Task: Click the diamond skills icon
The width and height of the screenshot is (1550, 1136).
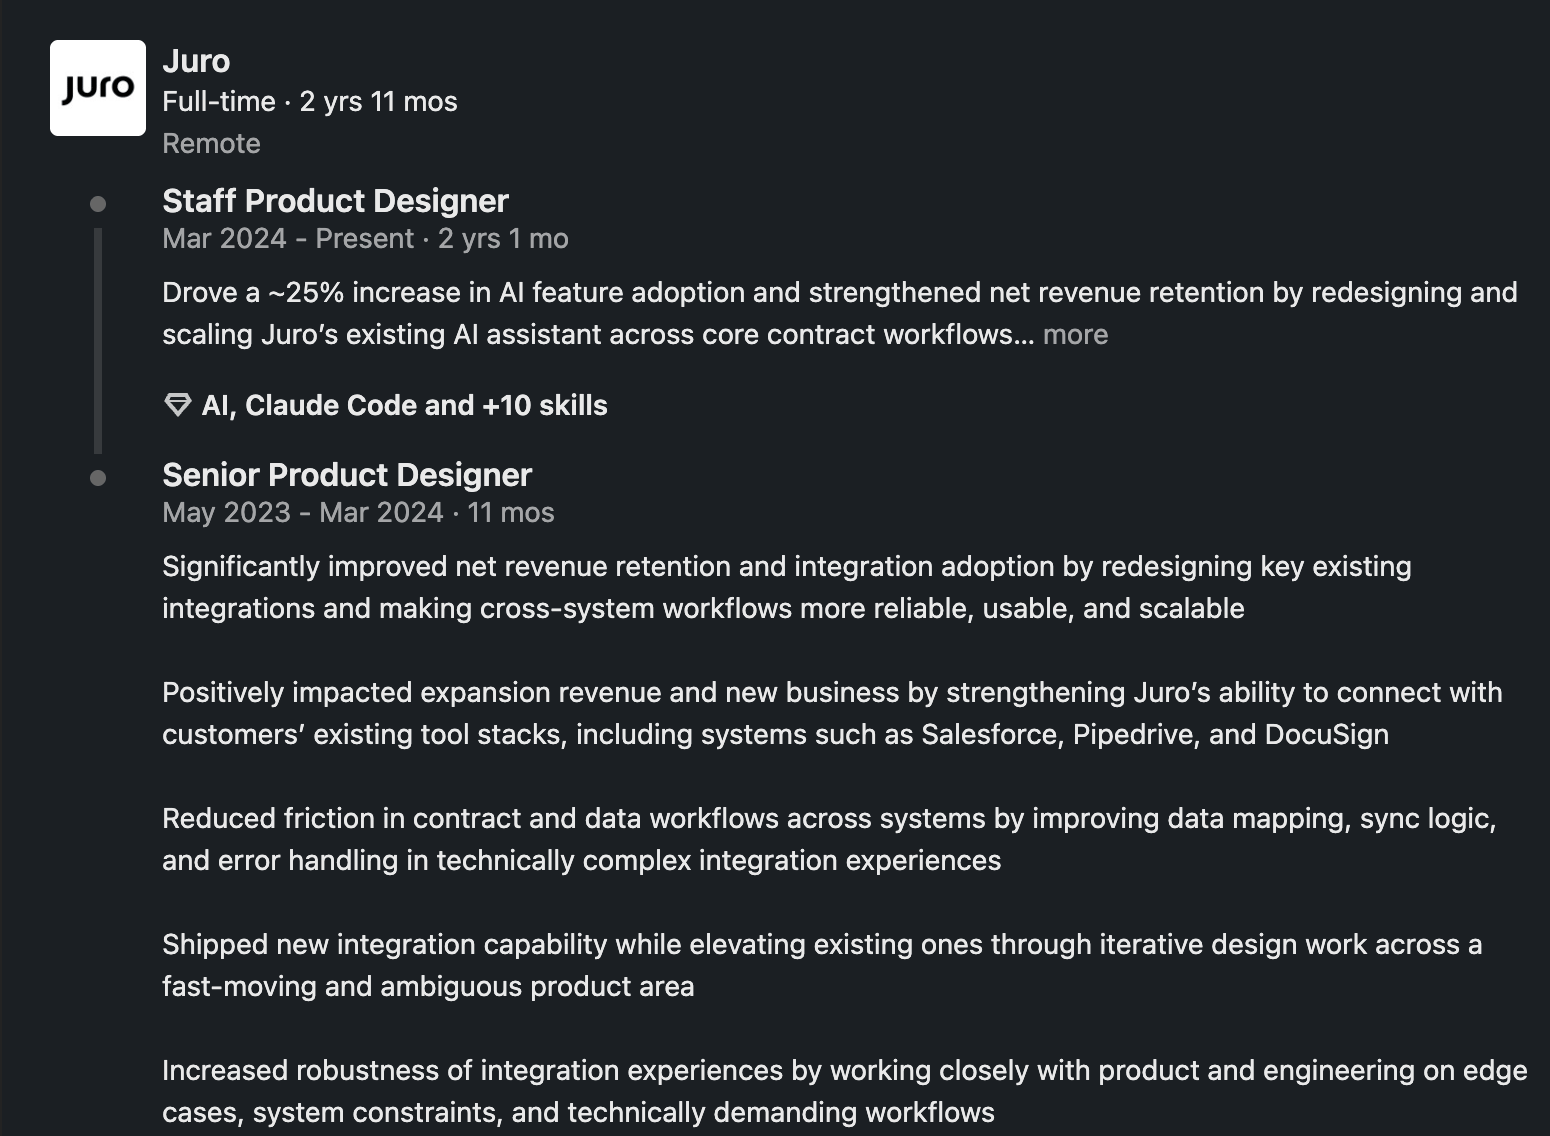Action: pyautogui.click(x=177, y=405)
